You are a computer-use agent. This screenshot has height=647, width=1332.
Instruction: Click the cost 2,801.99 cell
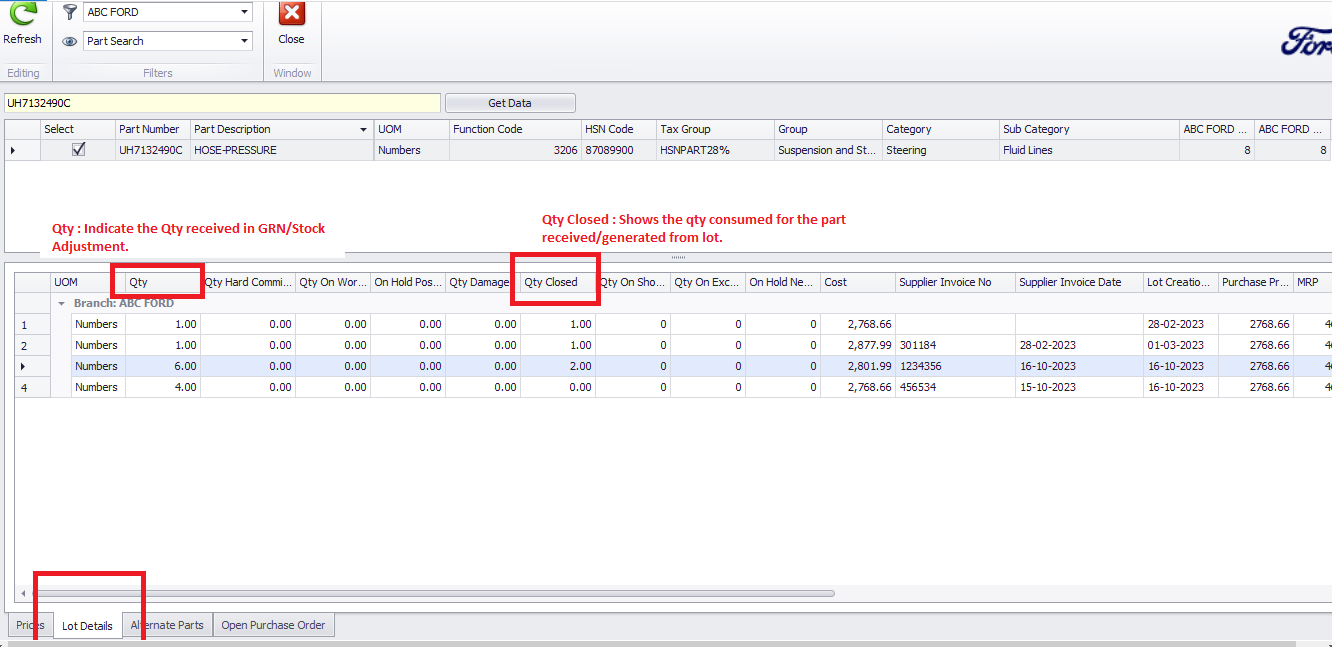pyautogui.click(x=858, y=366)
